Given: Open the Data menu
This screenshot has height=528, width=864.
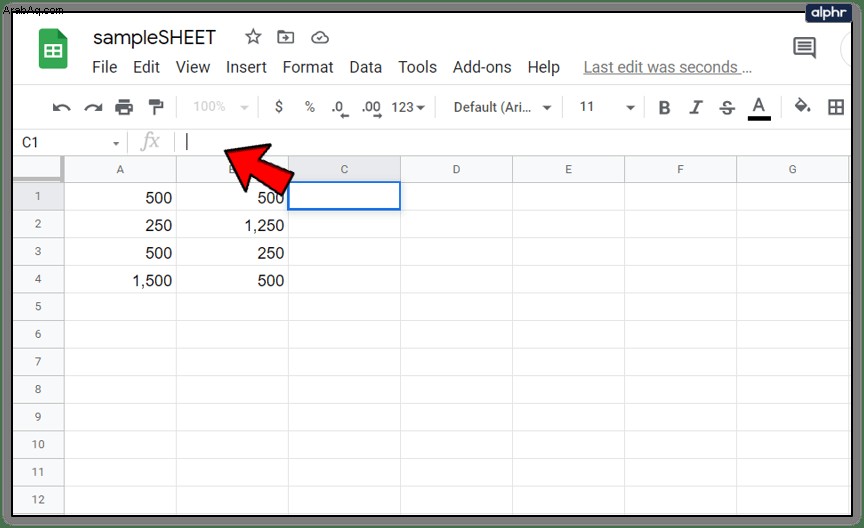Looking at the screenshot, I should coord(366,67).
